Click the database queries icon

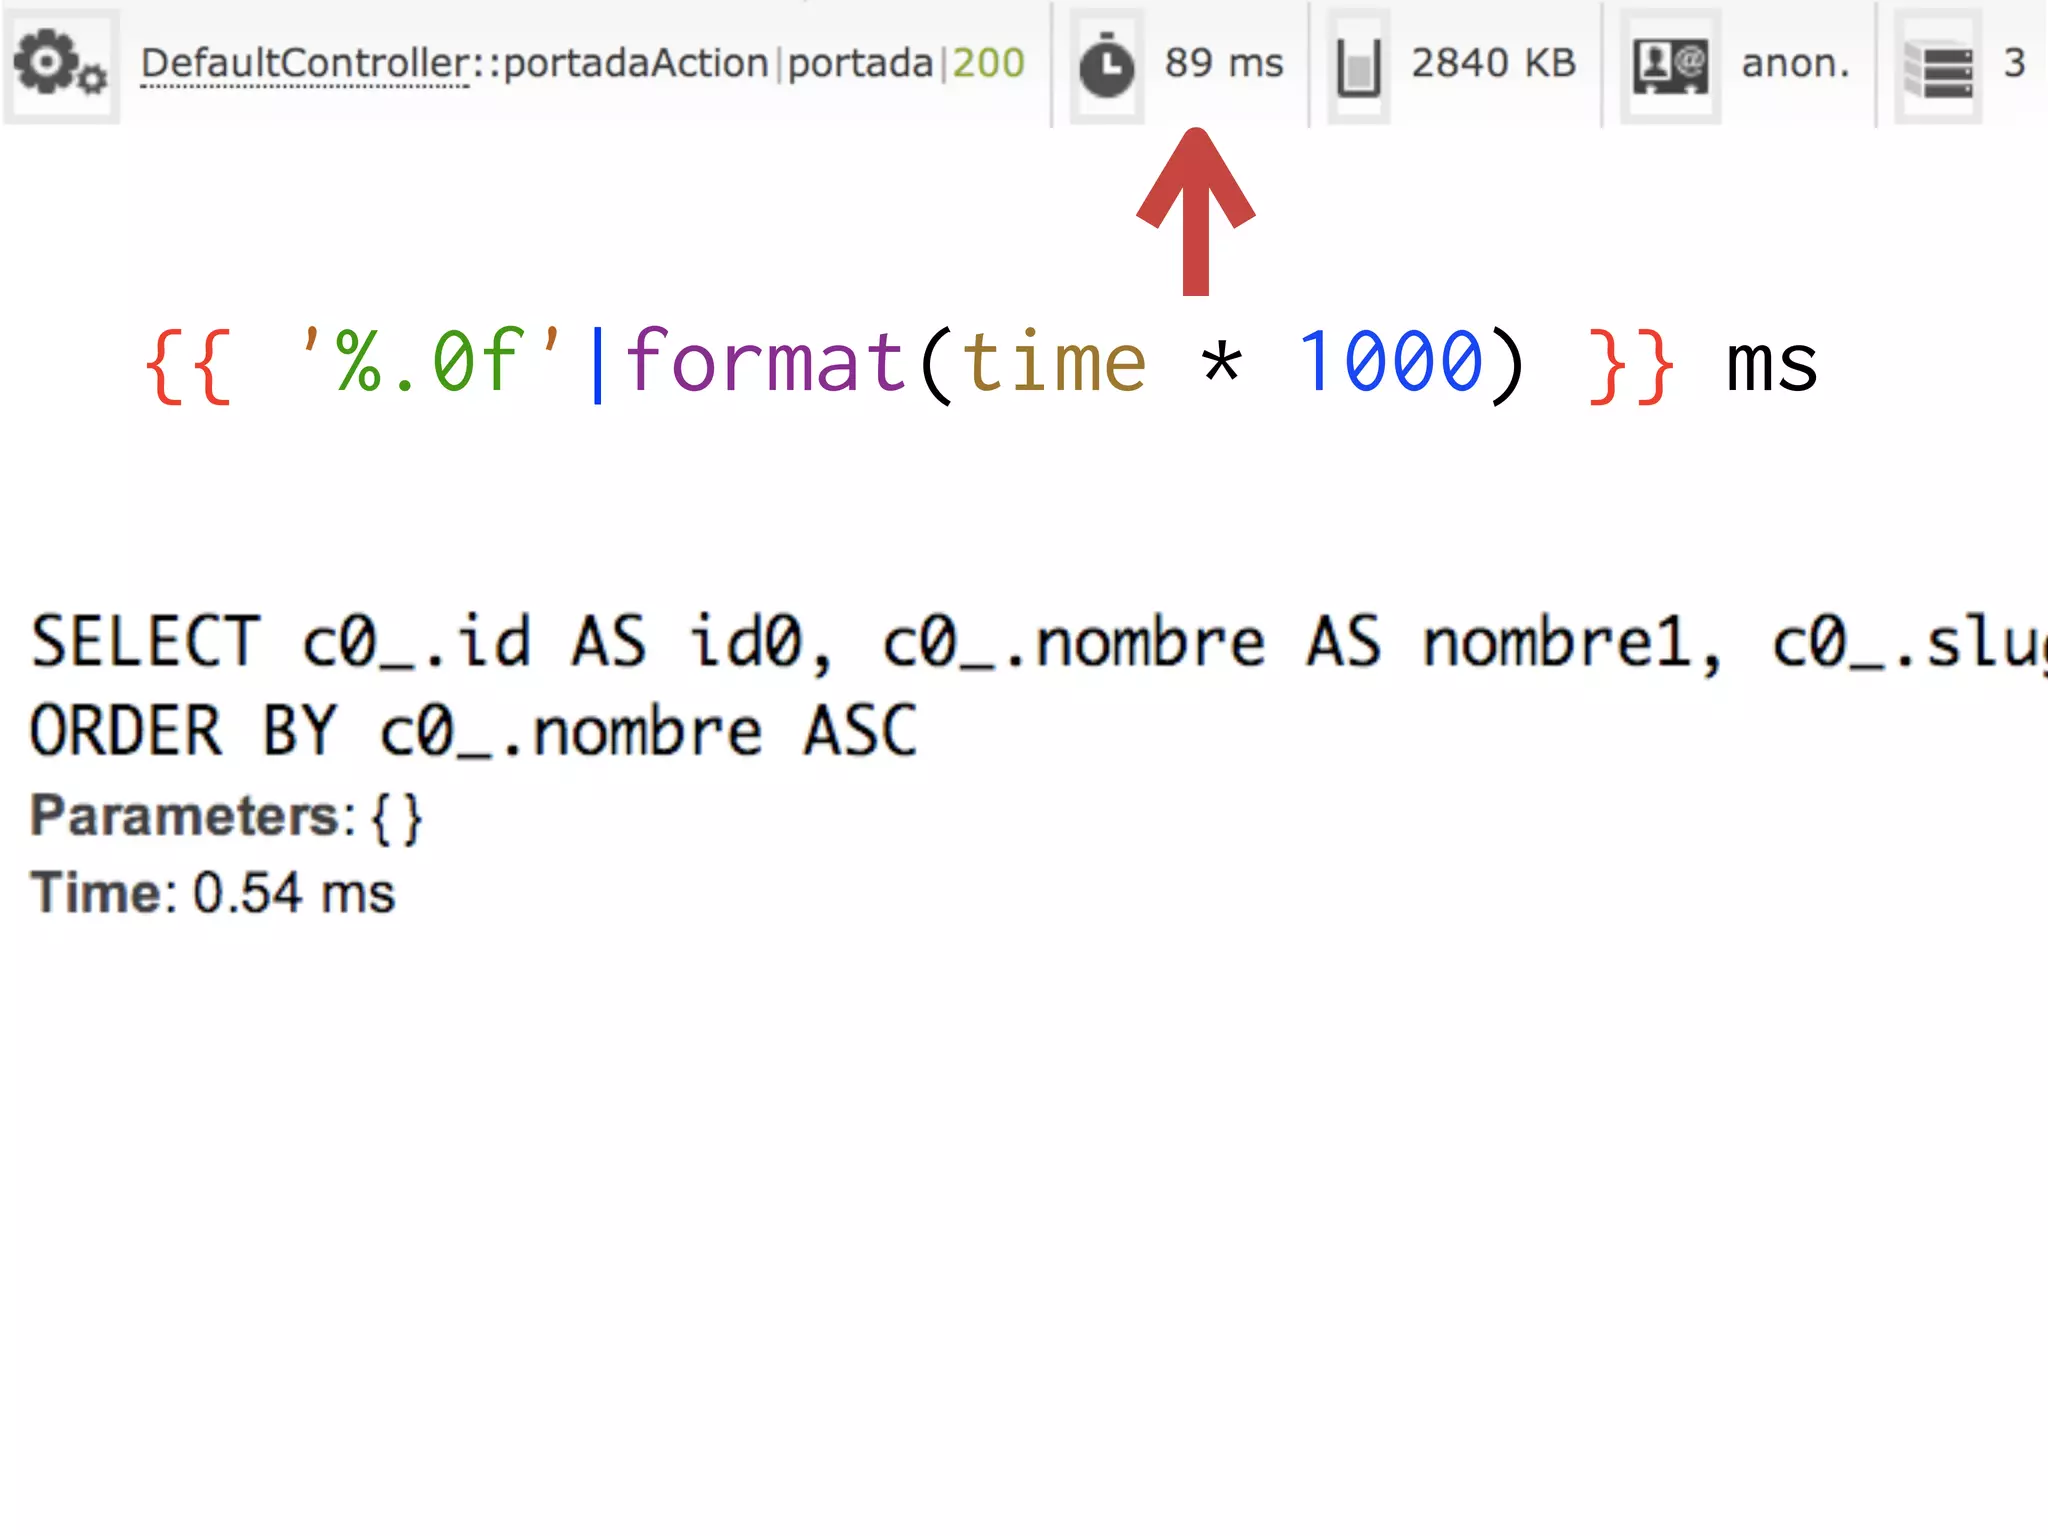click(x=1937, y=66)
